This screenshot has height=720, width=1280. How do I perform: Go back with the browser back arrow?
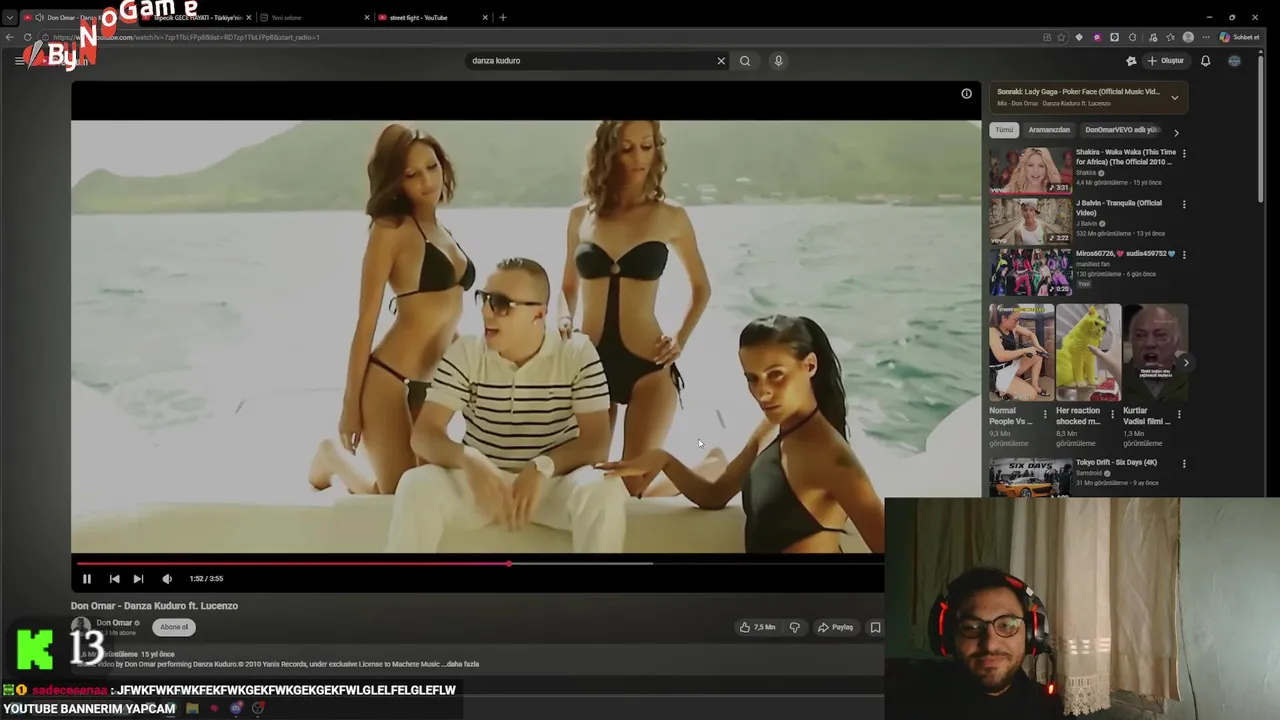click(10, 37)
